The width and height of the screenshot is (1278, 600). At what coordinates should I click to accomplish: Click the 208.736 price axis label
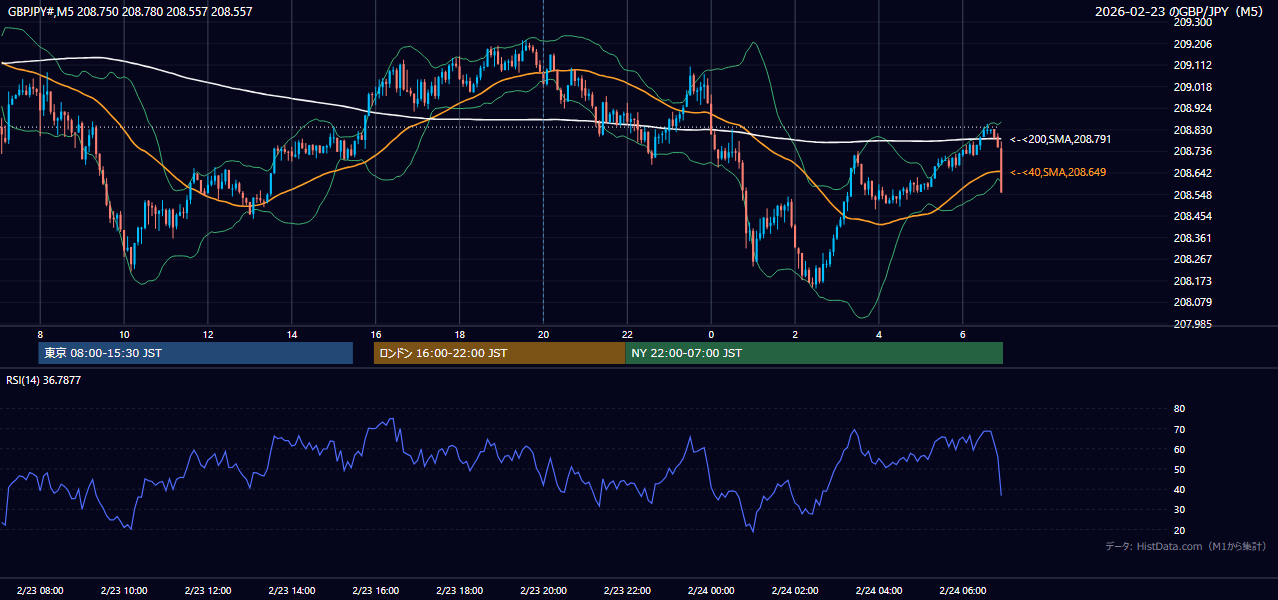[x=1193, y=151]
